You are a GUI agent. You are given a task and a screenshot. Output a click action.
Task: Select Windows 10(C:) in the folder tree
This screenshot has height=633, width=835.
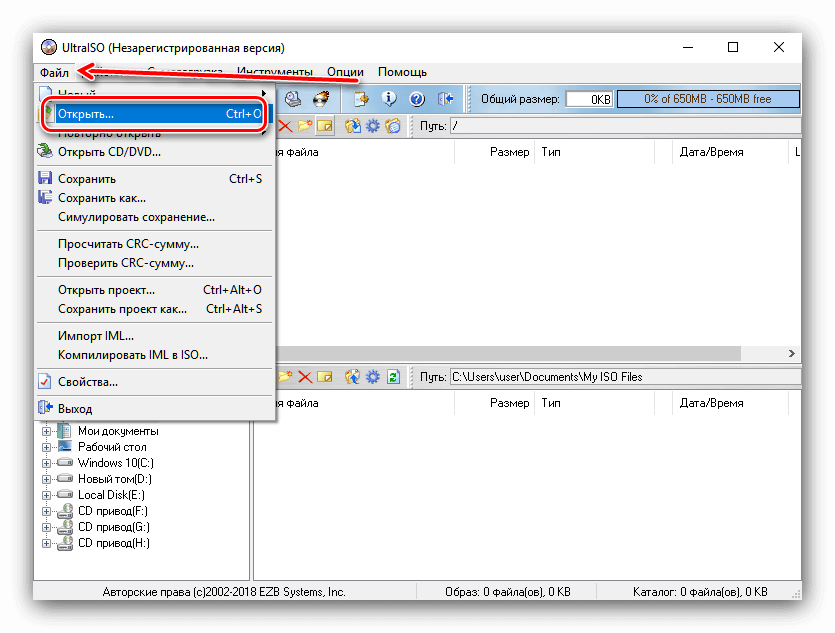click(116, 463)
